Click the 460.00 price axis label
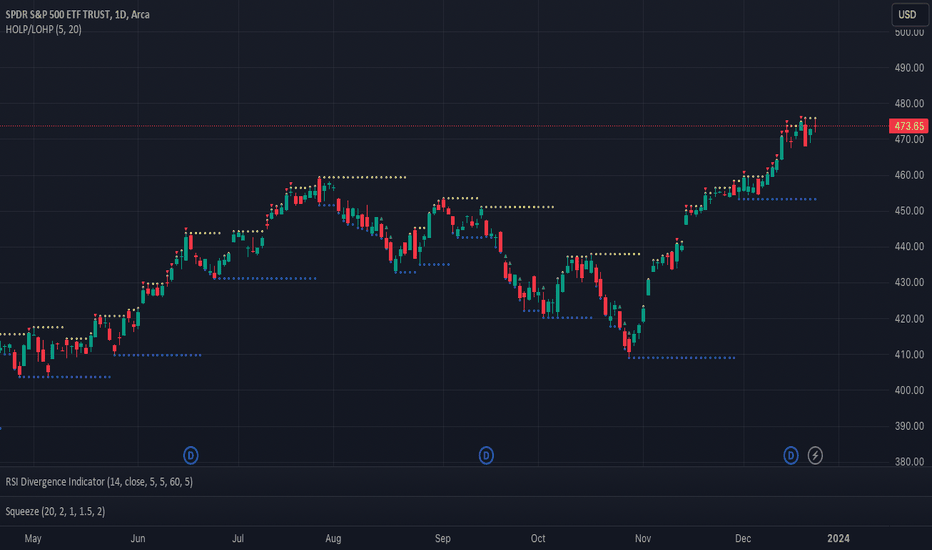Screen dimensions: 932x550 pos(909,175)
